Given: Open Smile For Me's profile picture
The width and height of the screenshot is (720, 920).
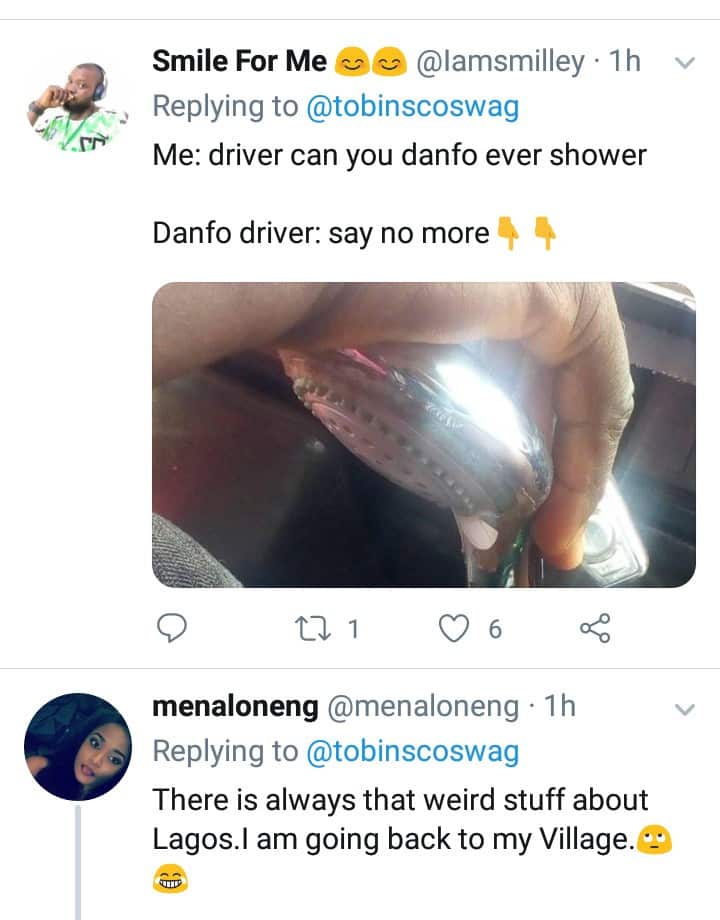Looking at the screenshot, I should pos(76,104).
